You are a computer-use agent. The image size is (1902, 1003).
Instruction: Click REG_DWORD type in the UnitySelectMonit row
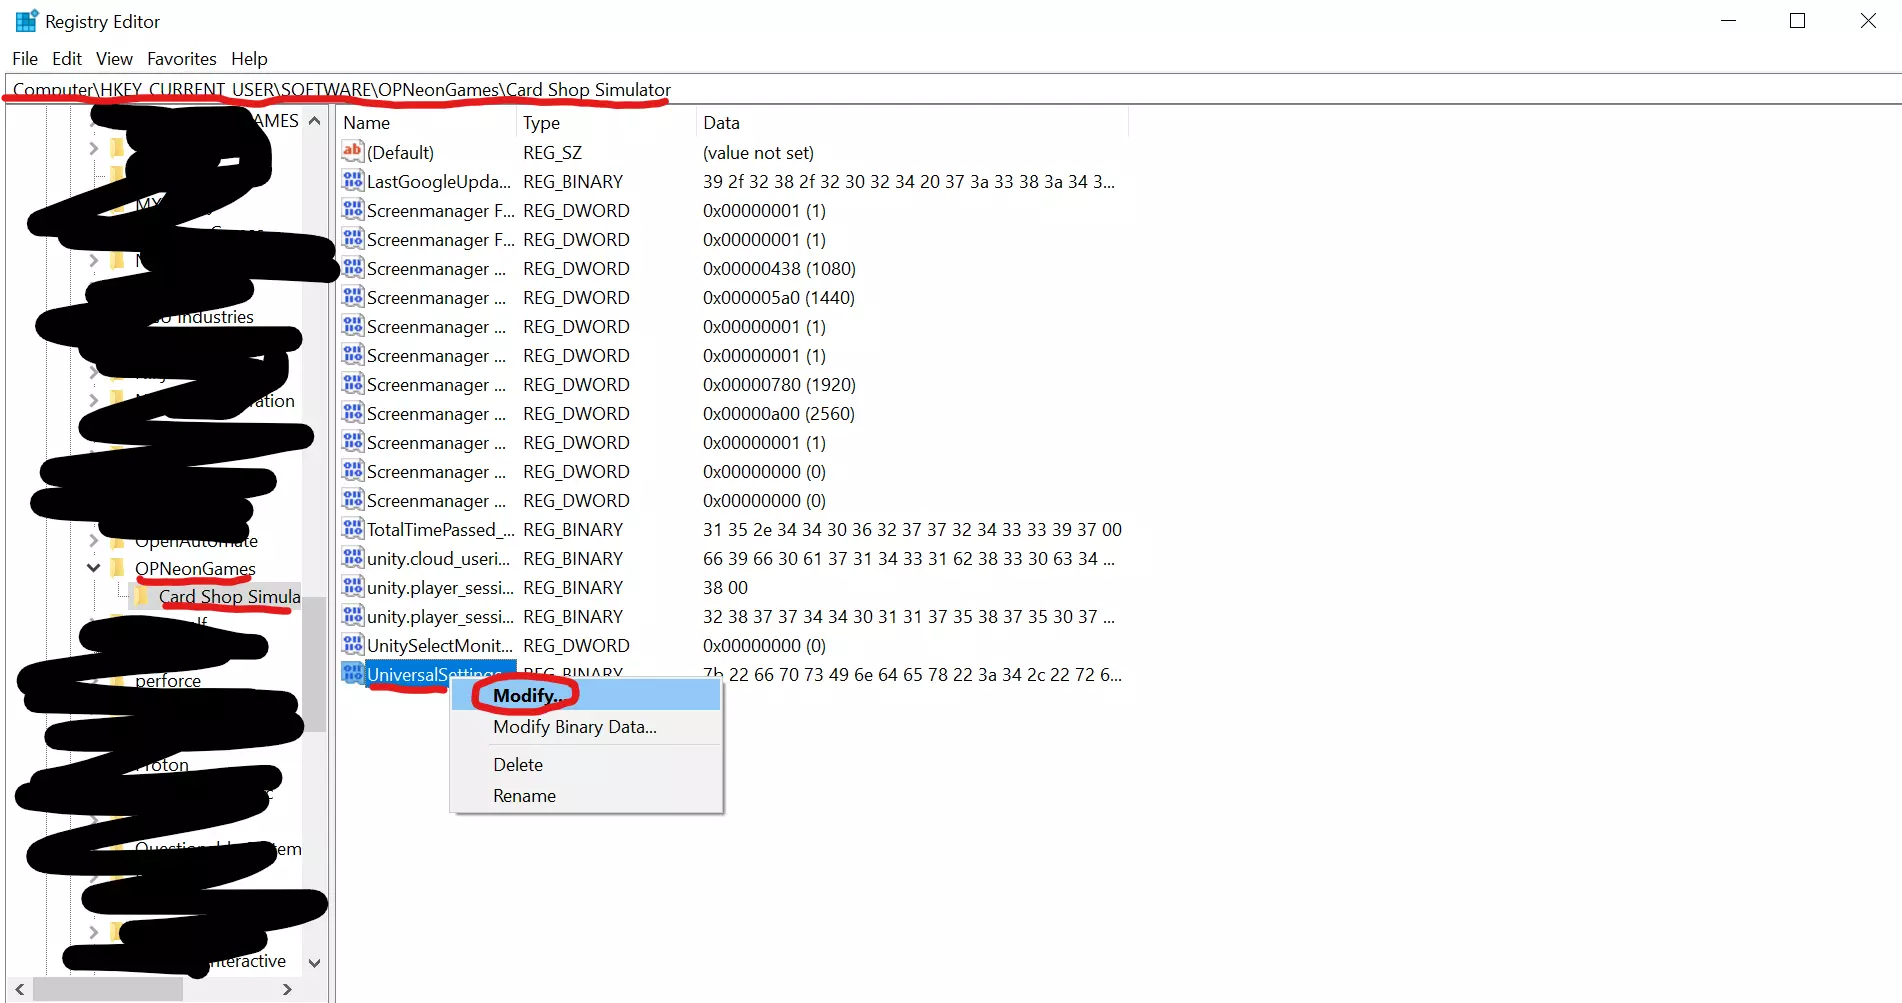pos(576,645)
